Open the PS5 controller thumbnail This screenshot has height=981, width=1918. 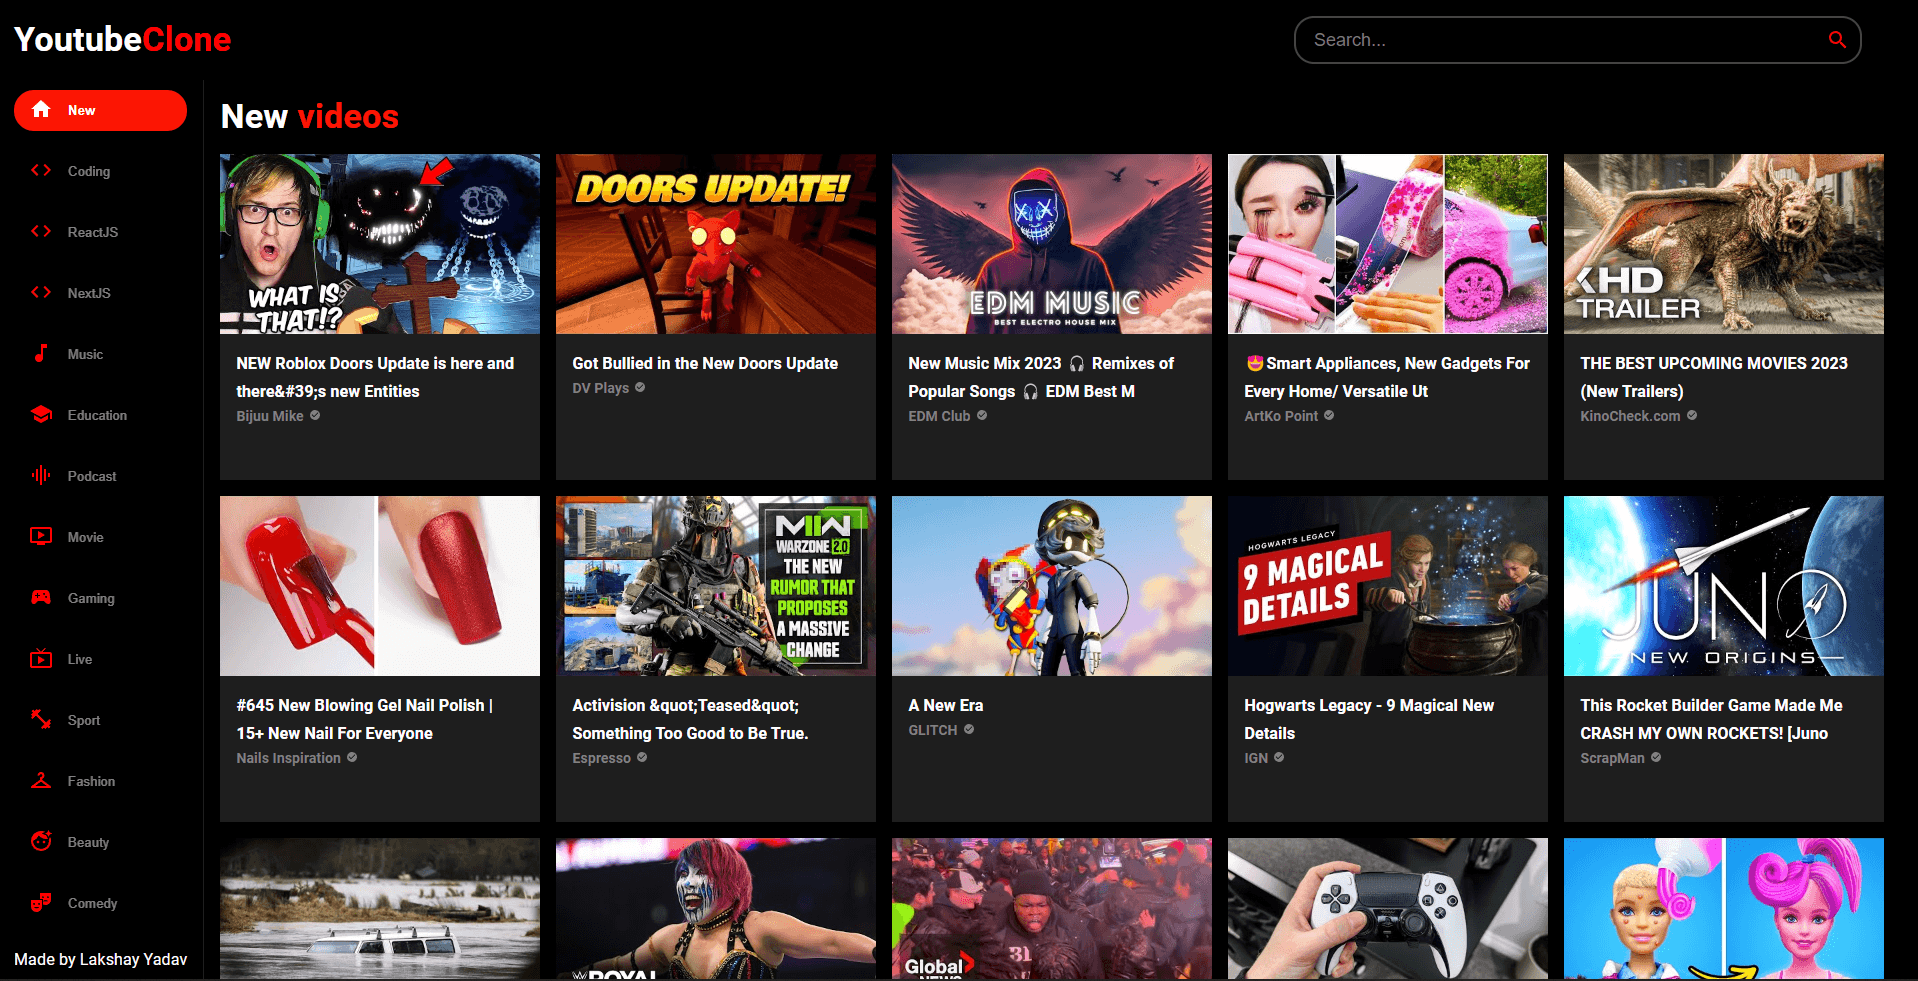[x=1388, y=908]
